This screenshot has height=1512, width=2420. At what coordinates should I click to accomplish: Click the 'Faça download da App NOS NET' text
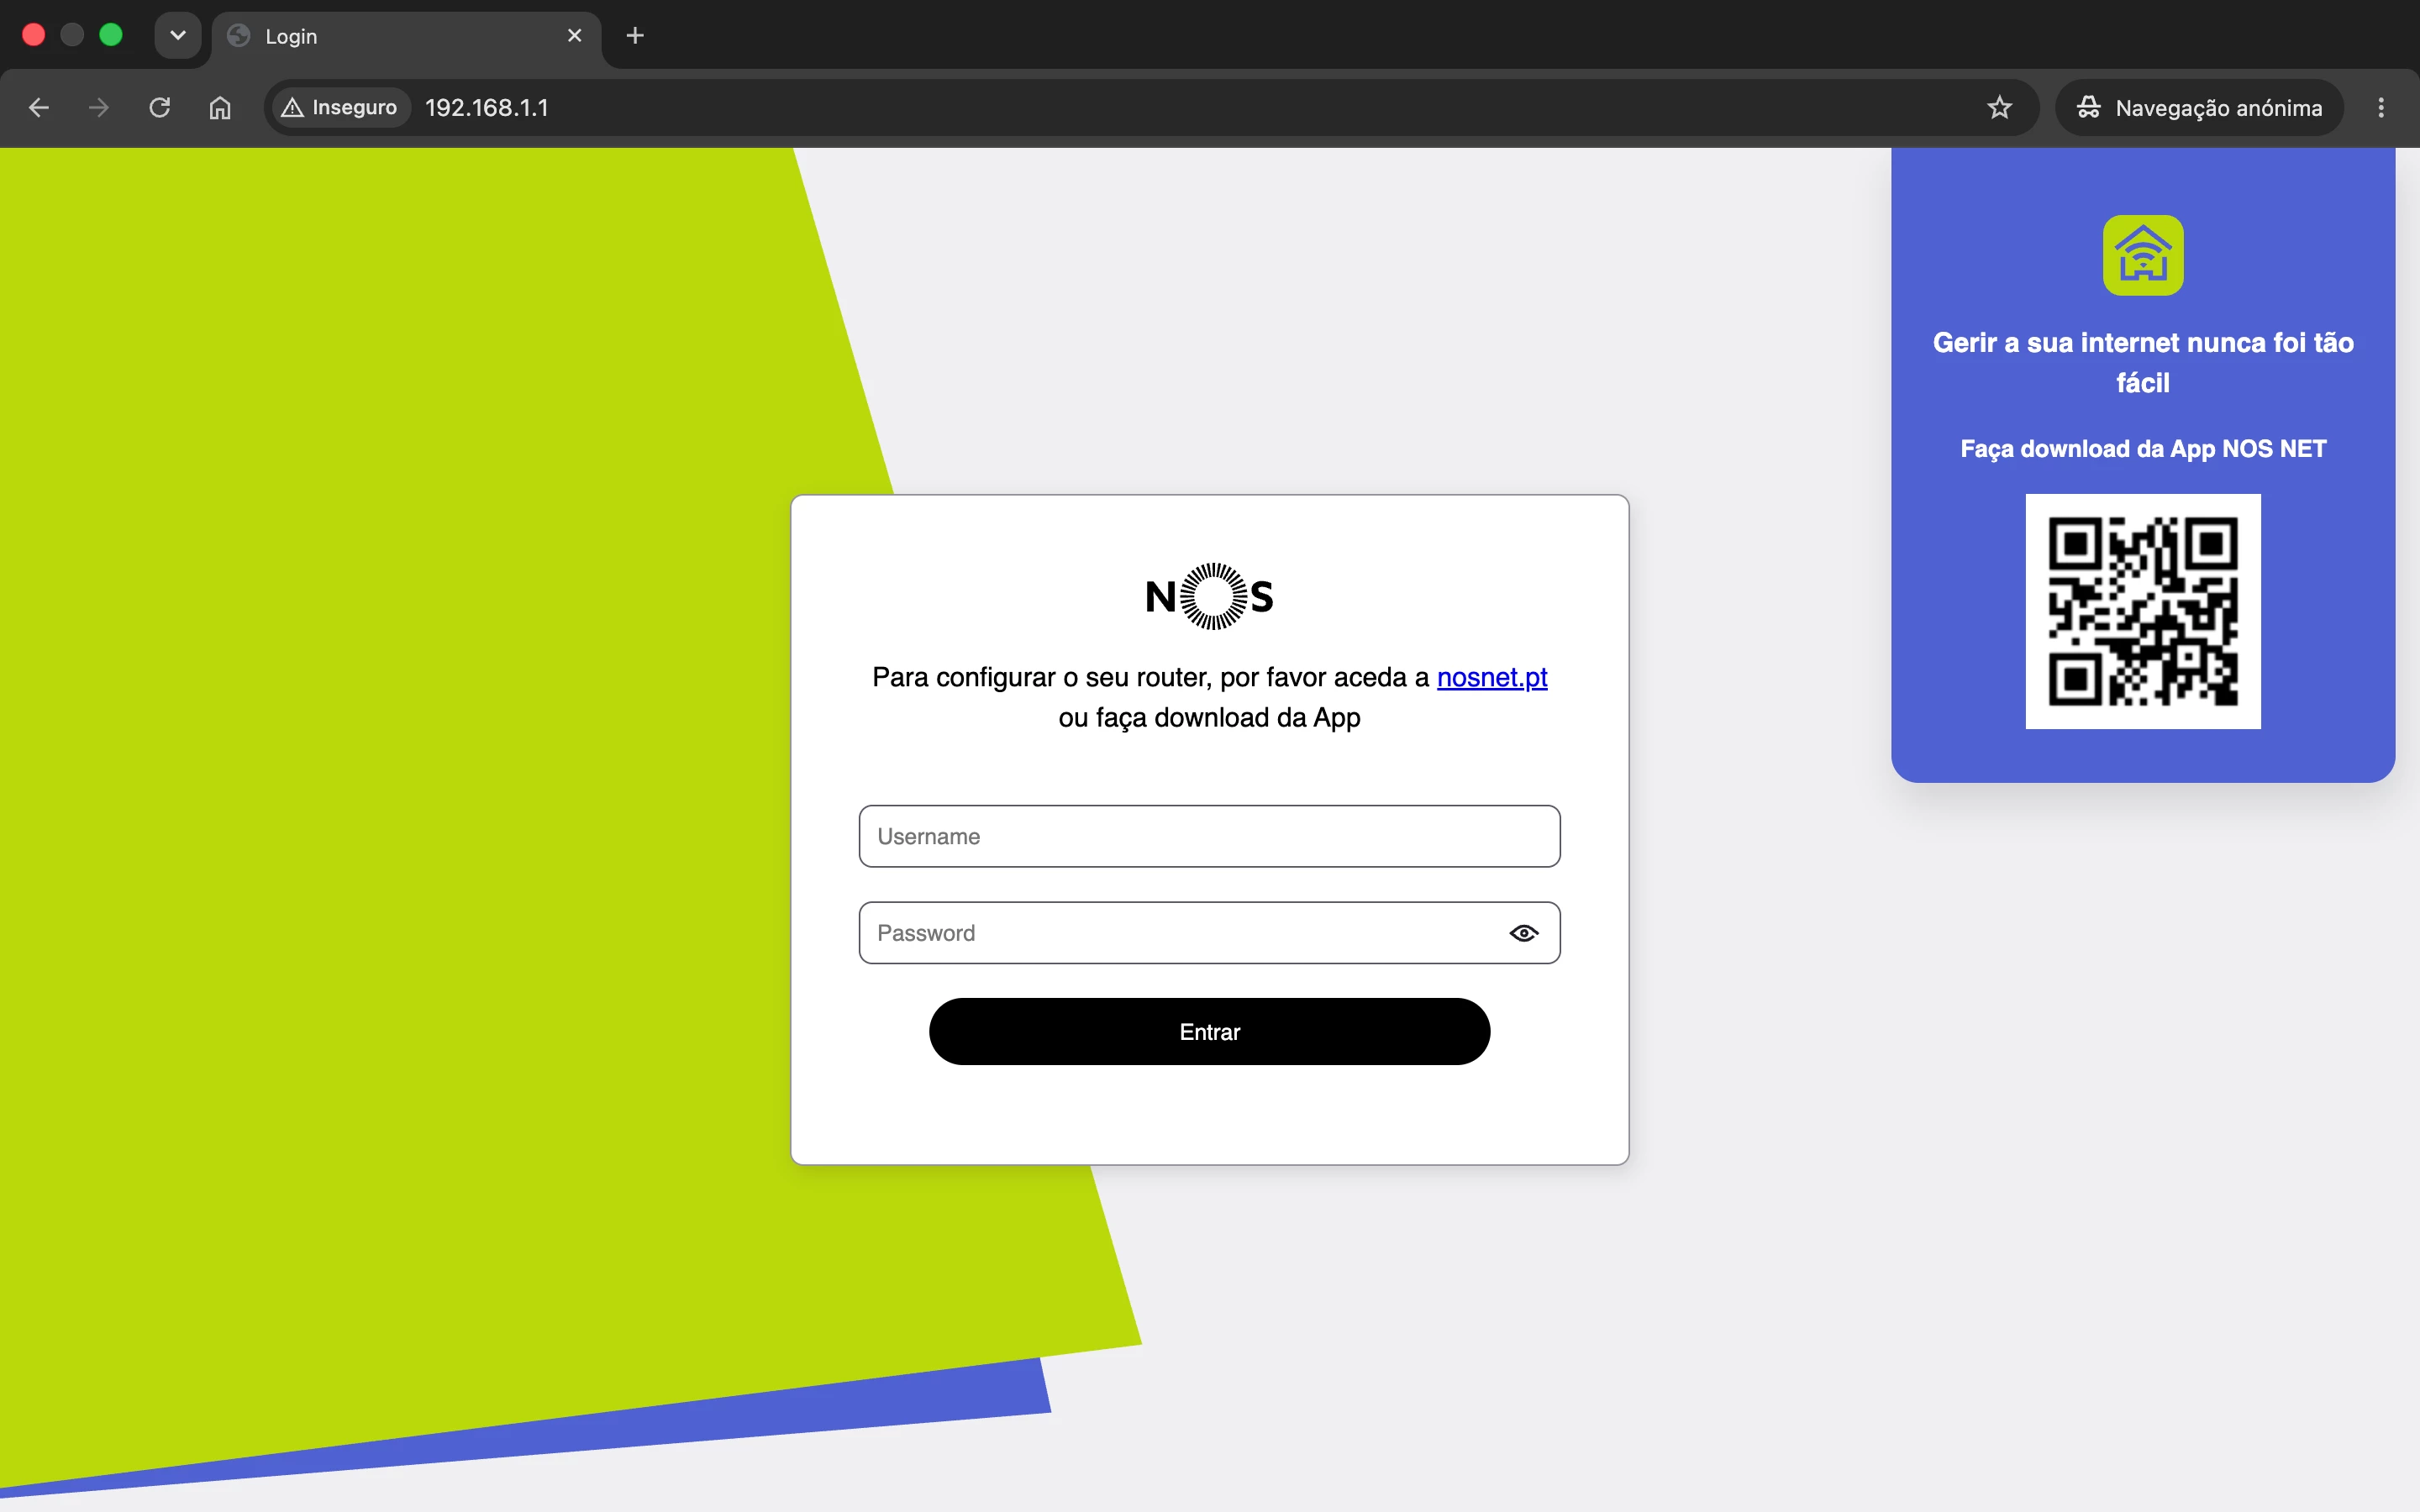[x=2143, y=449]
